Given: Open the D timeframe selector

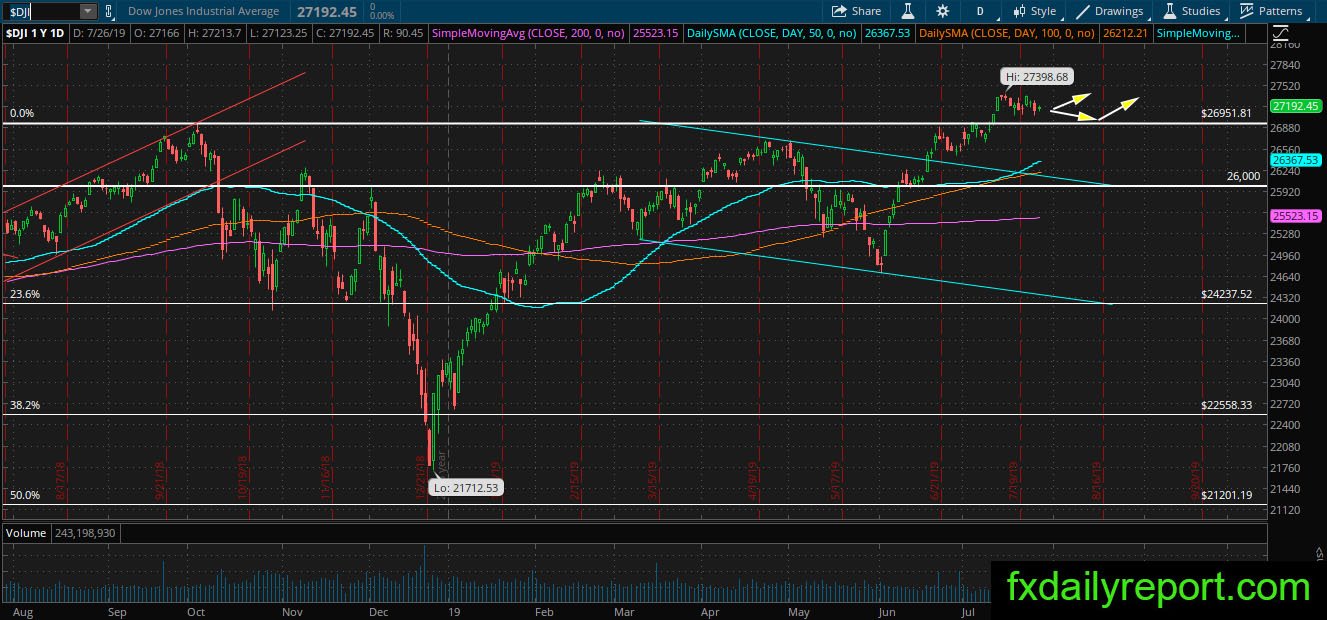Looking at the screenshot, I should (x=980, y=11).
